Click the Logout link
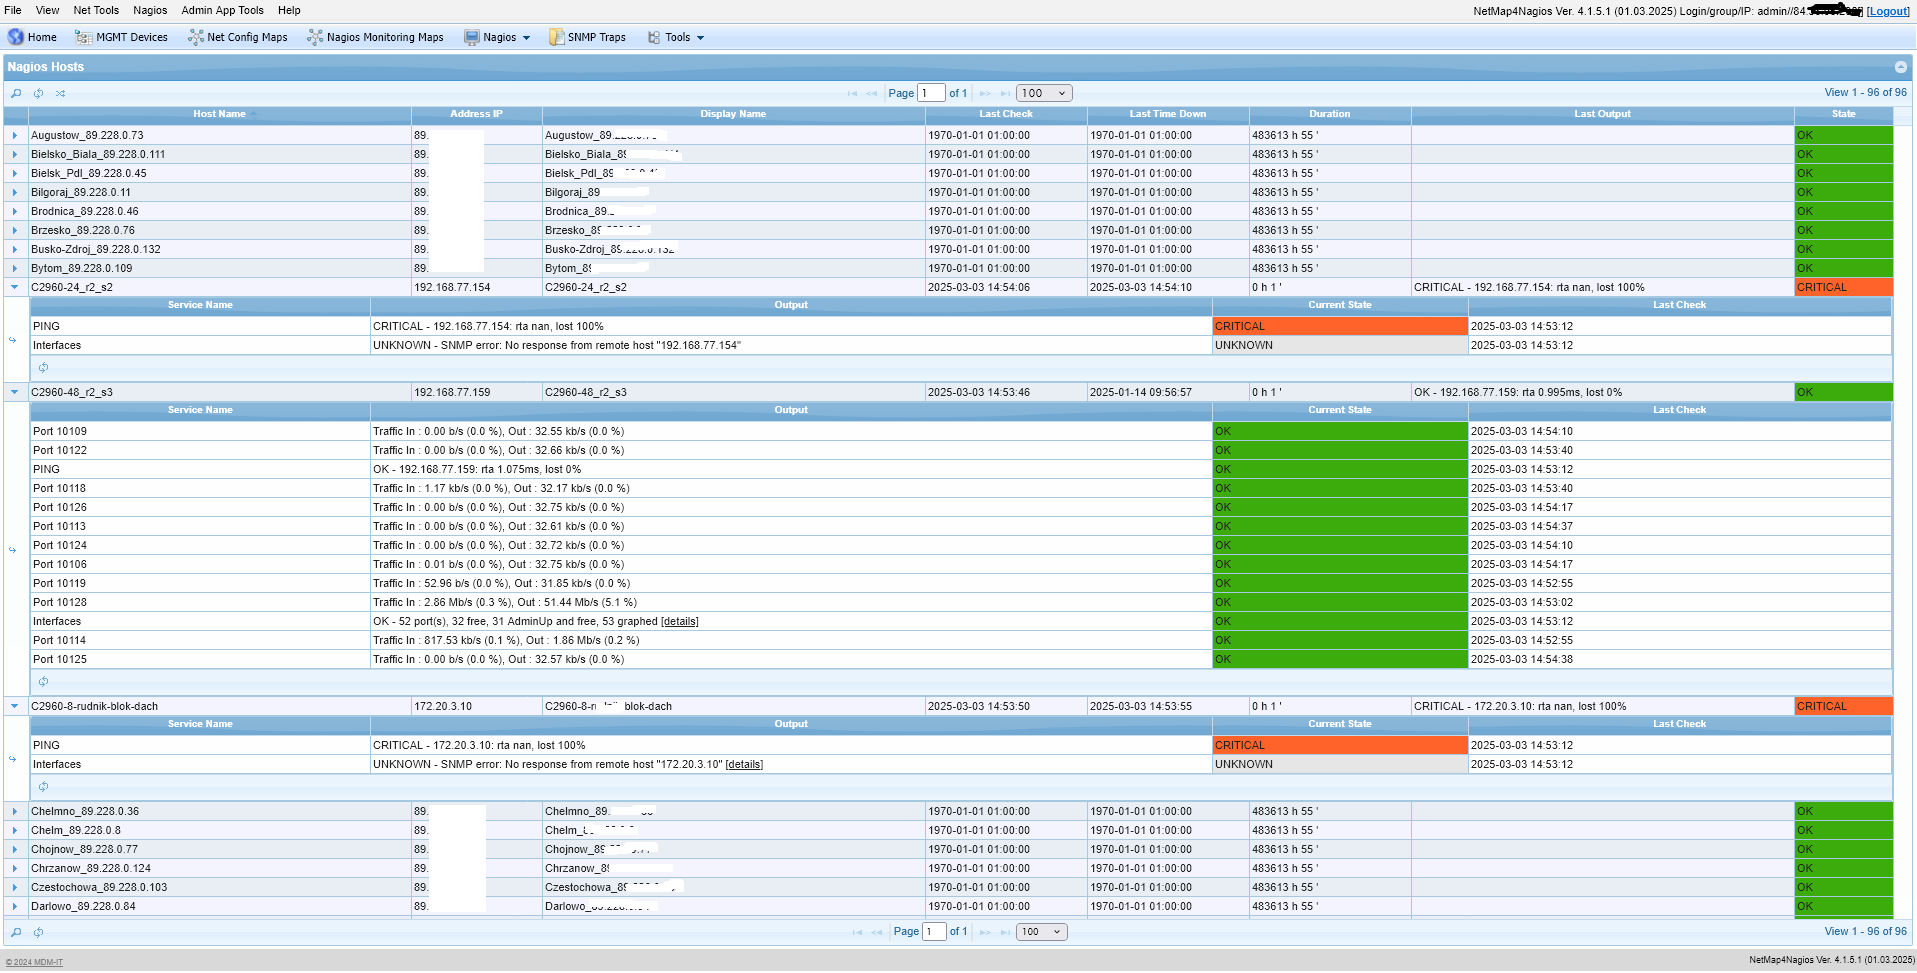The height and width of the screenshot is (973, 1917). 1888,11
